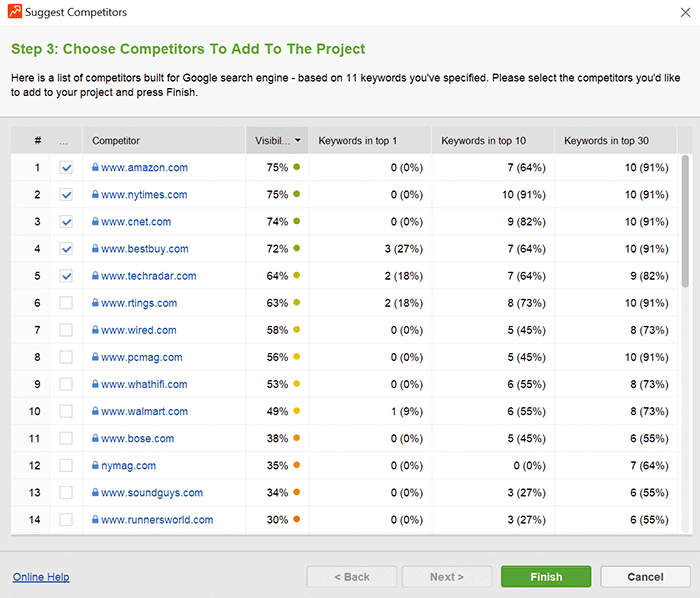
Task: Open the www.walmart.com competitor link
Action: [x=144, y=411]
